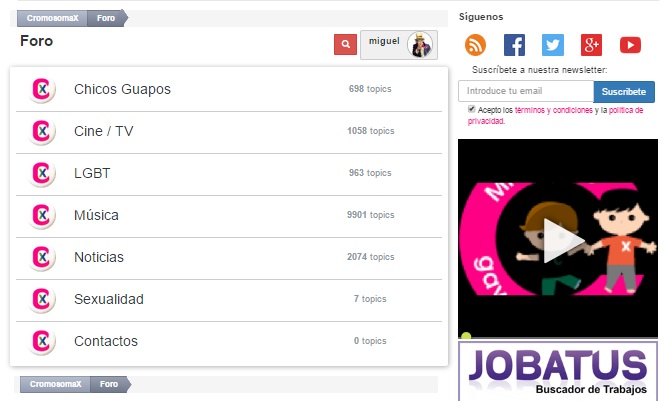Open the RSS feed icon
This screenshot has width=666, height=401.
(x=475, y=45)
